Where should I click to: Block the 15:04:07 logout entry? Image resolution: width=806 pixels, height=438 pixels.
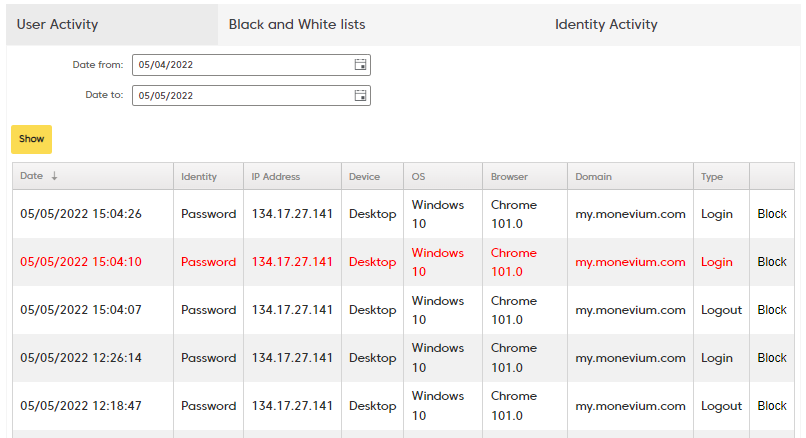772,310
